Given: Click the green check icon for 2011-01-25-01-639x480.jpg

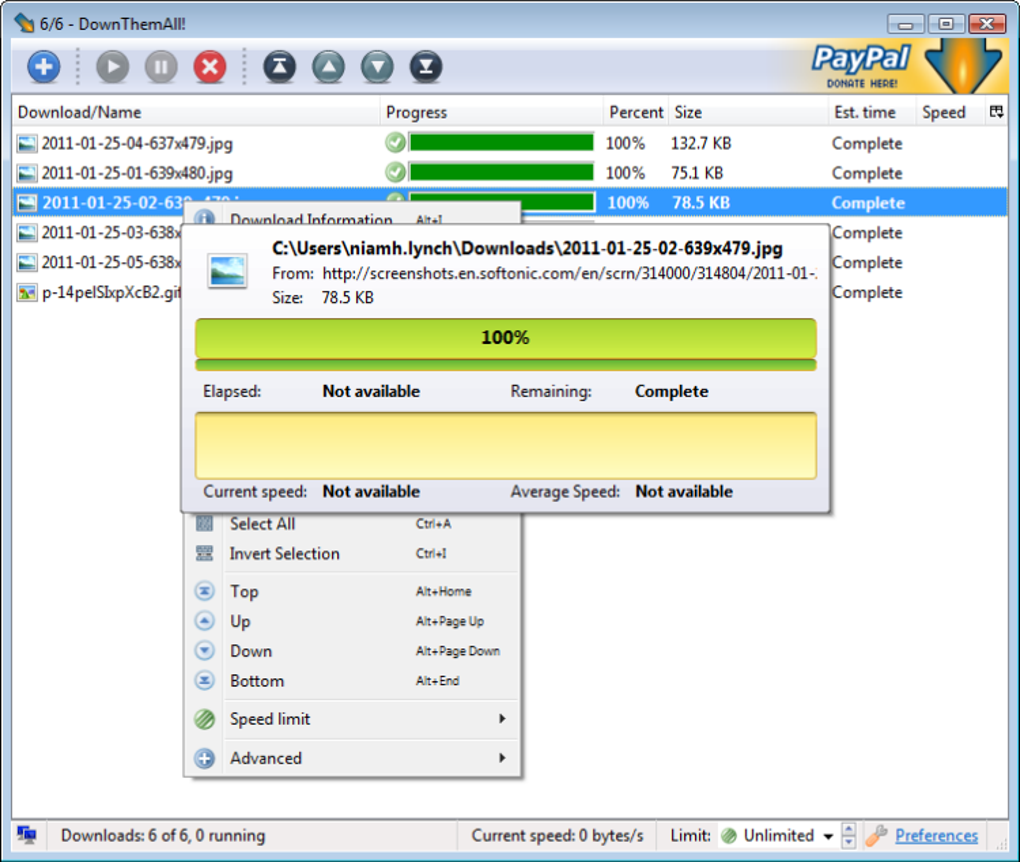Looking at the screenshot, I should point(395,172).
